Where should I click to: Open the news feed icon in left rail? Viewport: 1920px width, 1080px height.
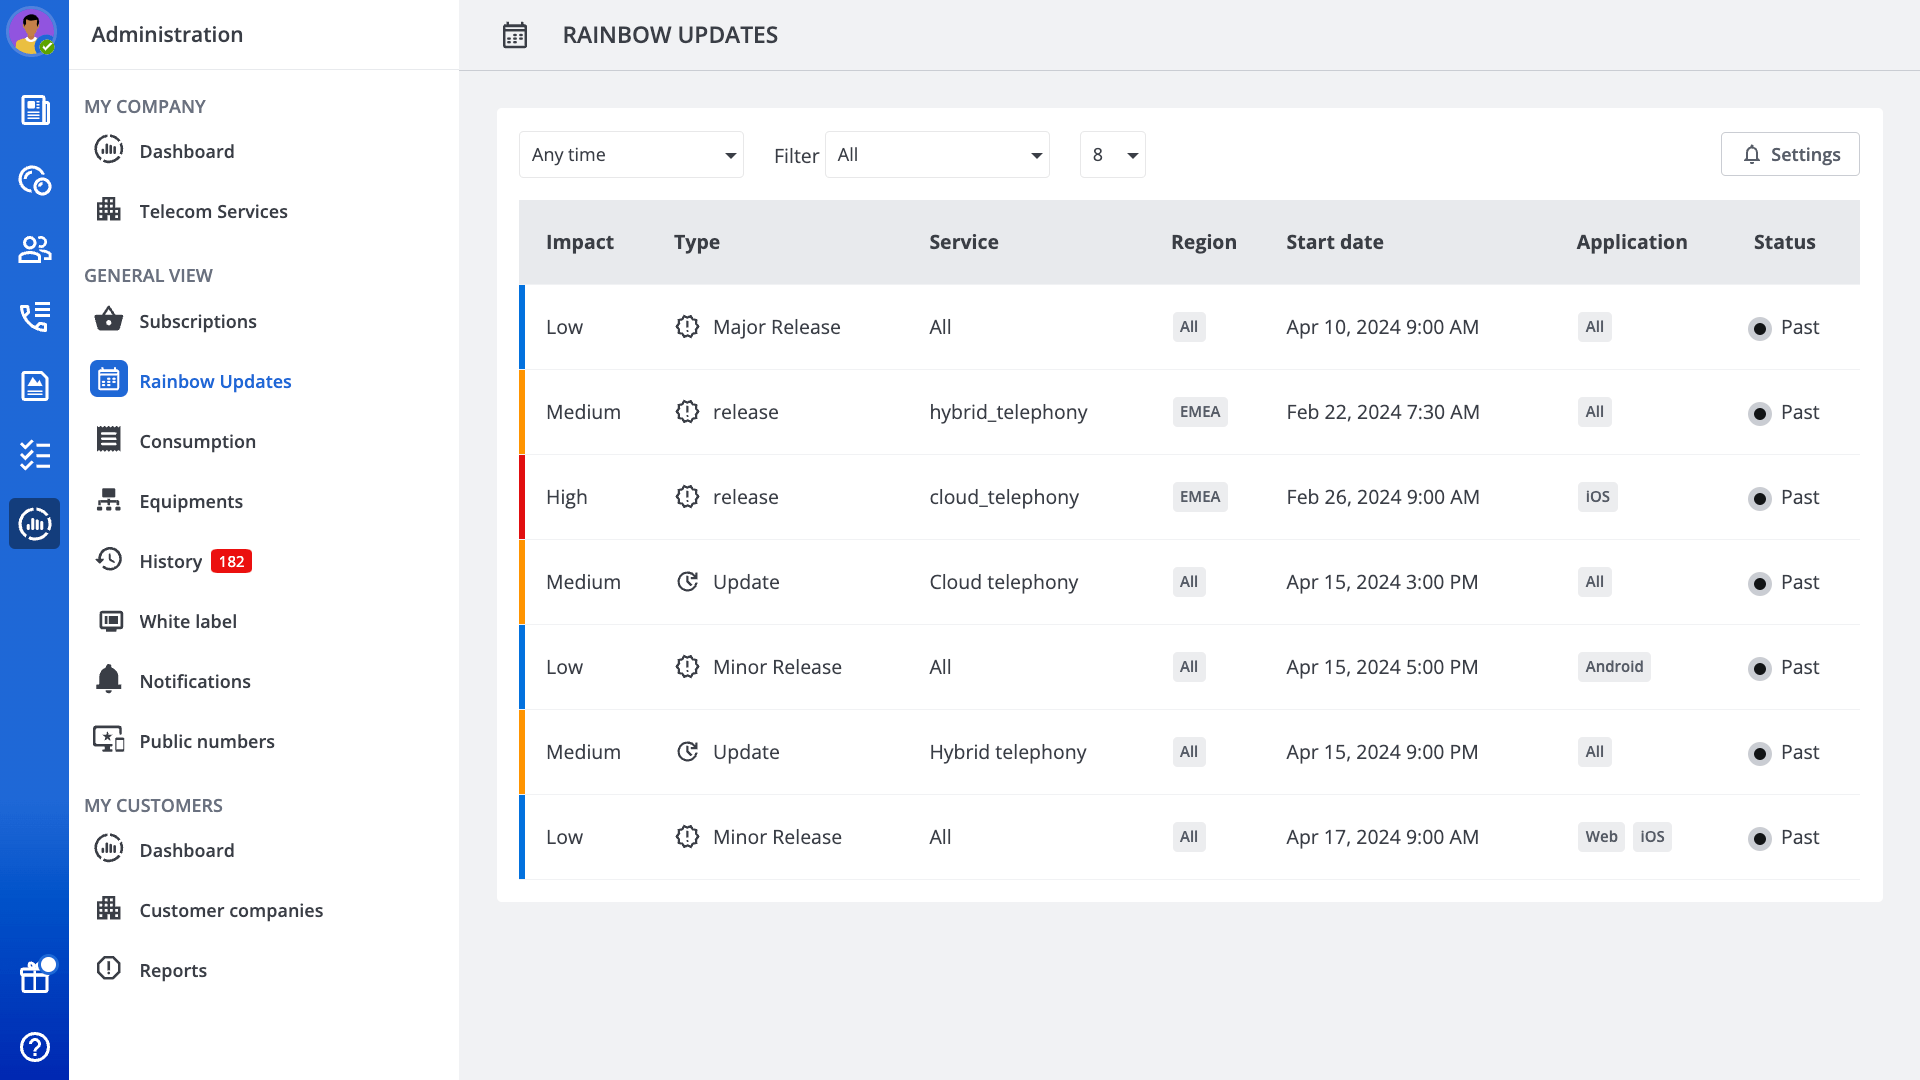pos(35,110)
